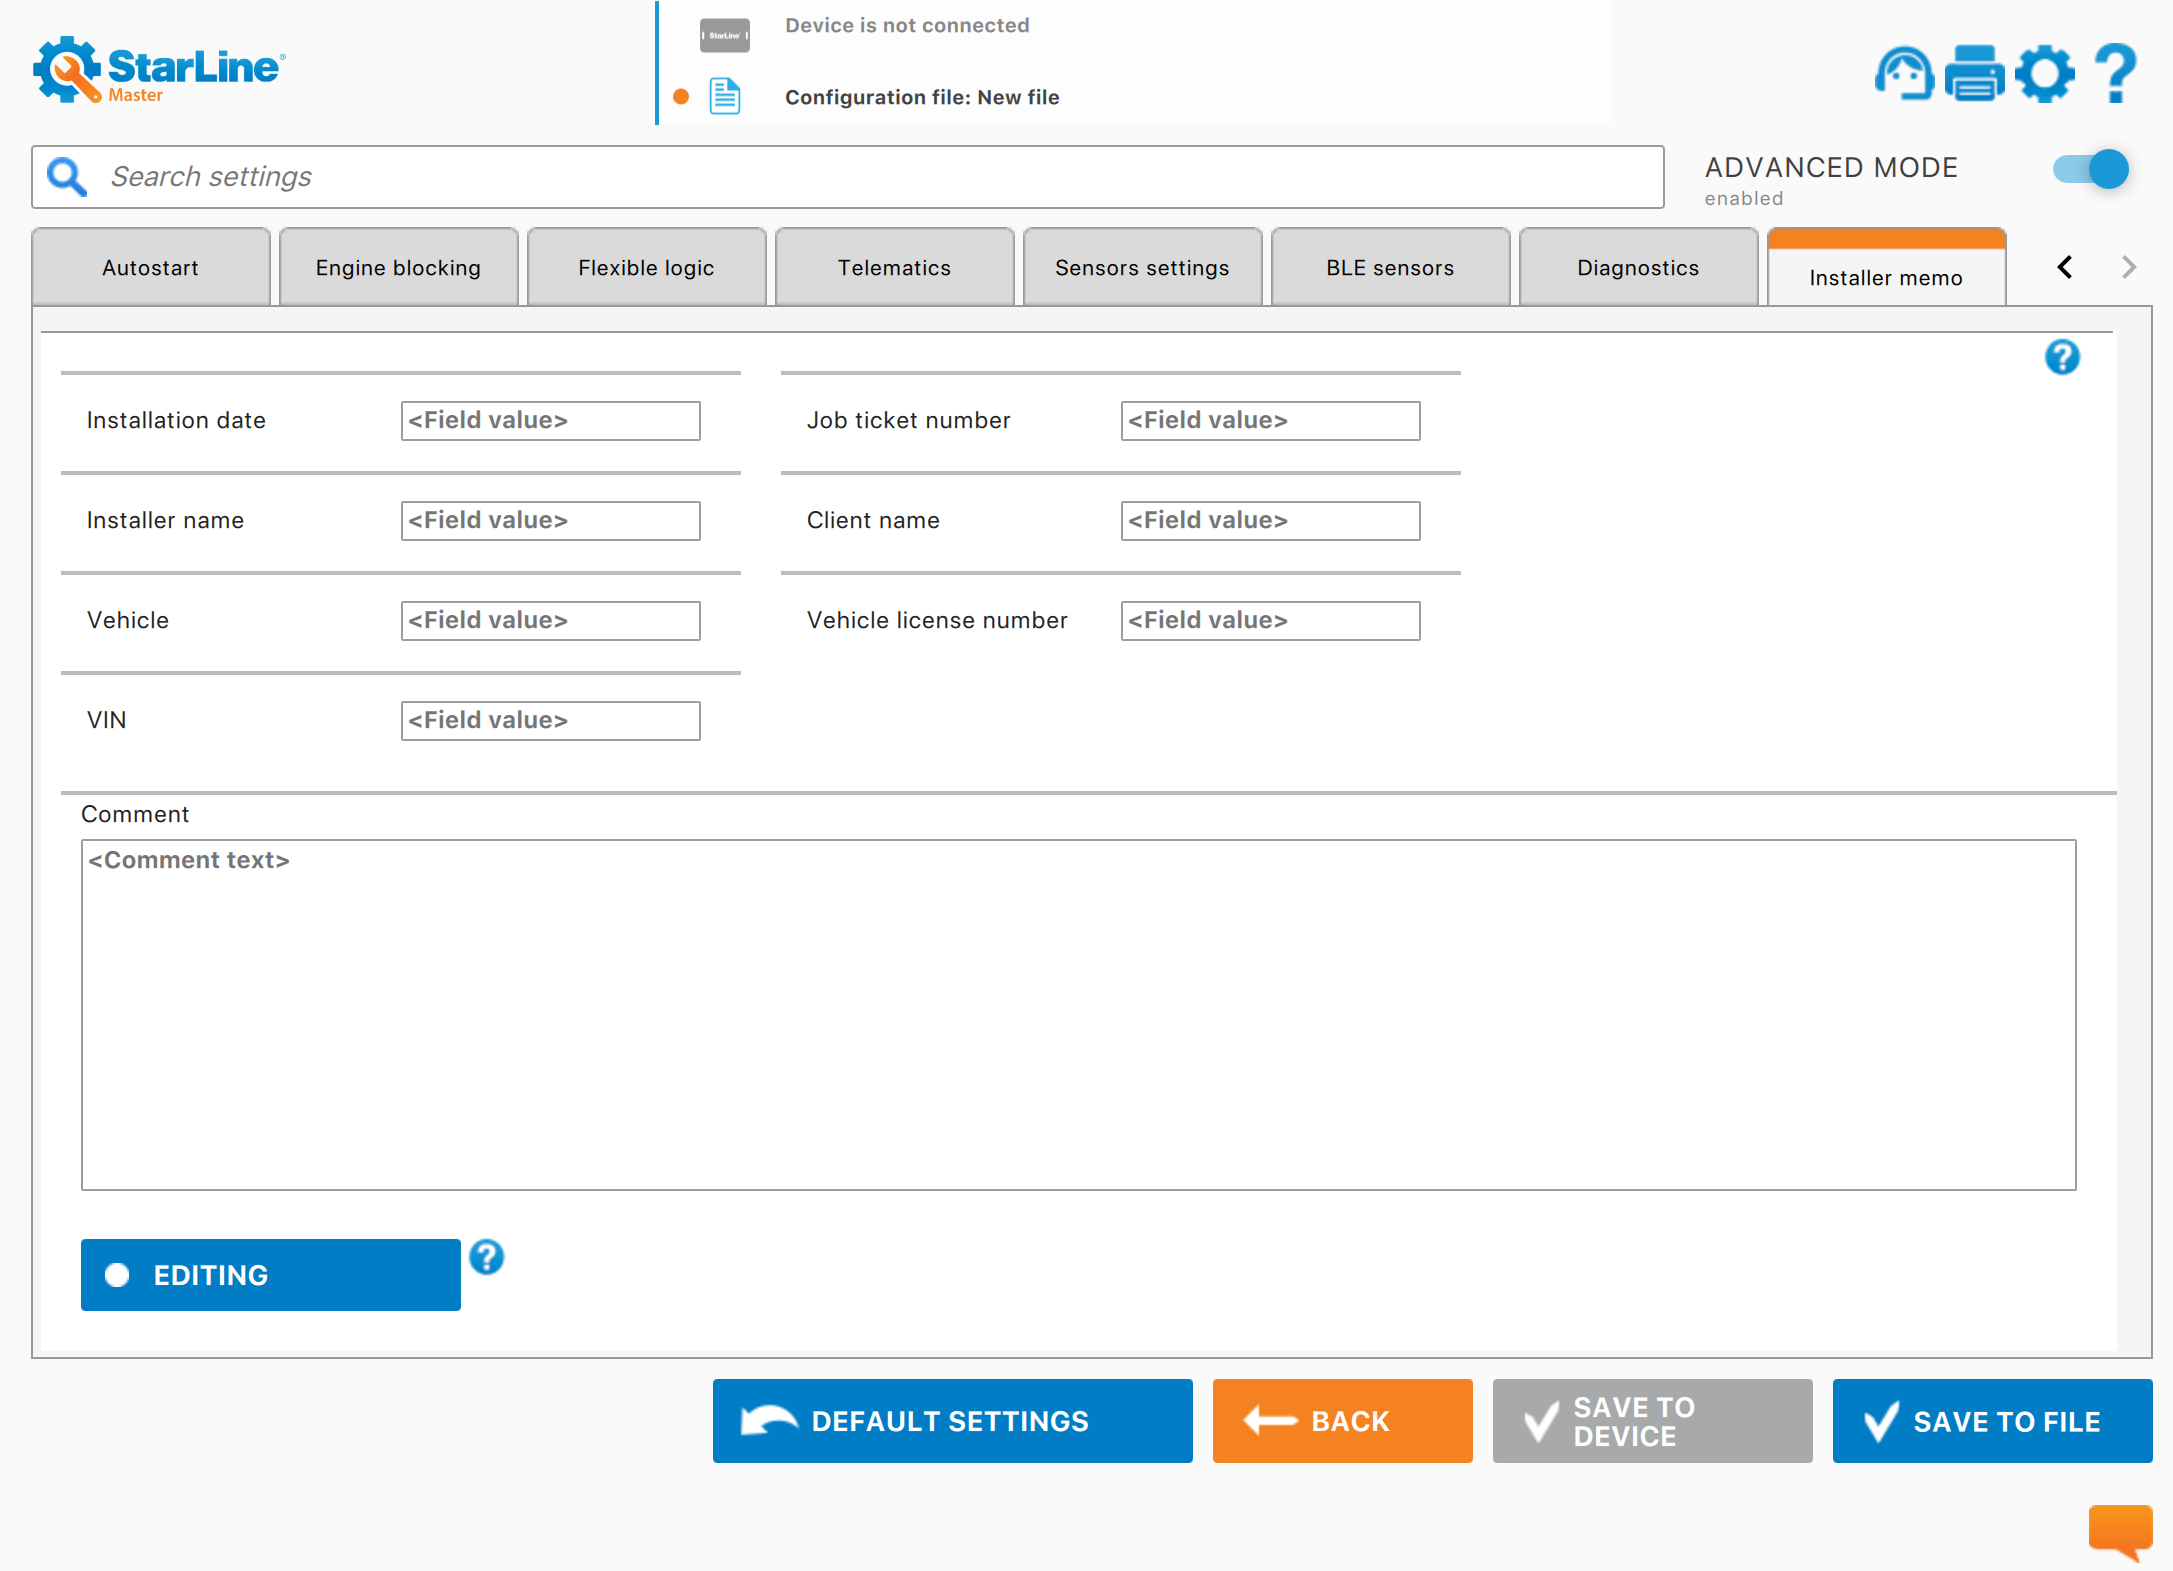Toggle the EDITING mode button
Viewport: 2173px width, 1571px height.
click(x=271, y=1275)
